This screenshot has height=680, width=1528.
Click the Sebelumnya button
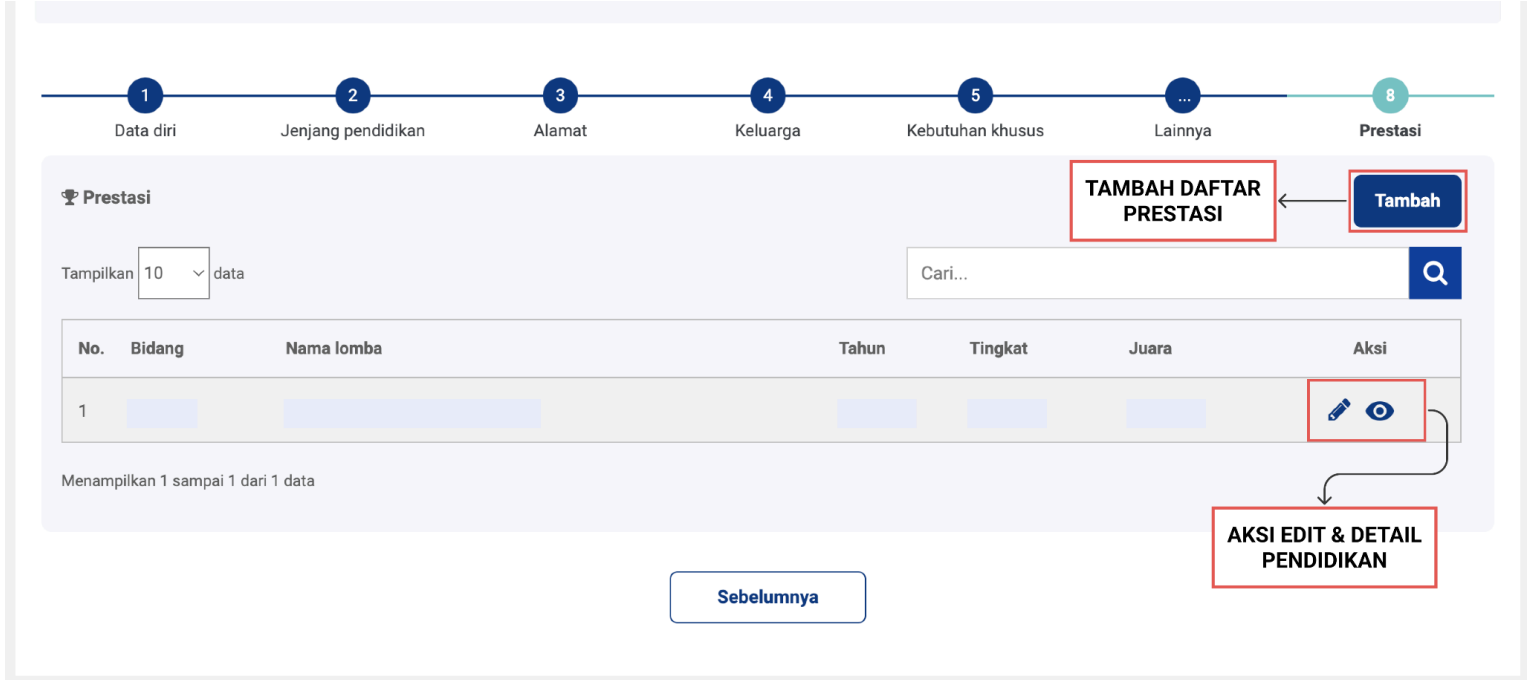(x=767, y=597)
